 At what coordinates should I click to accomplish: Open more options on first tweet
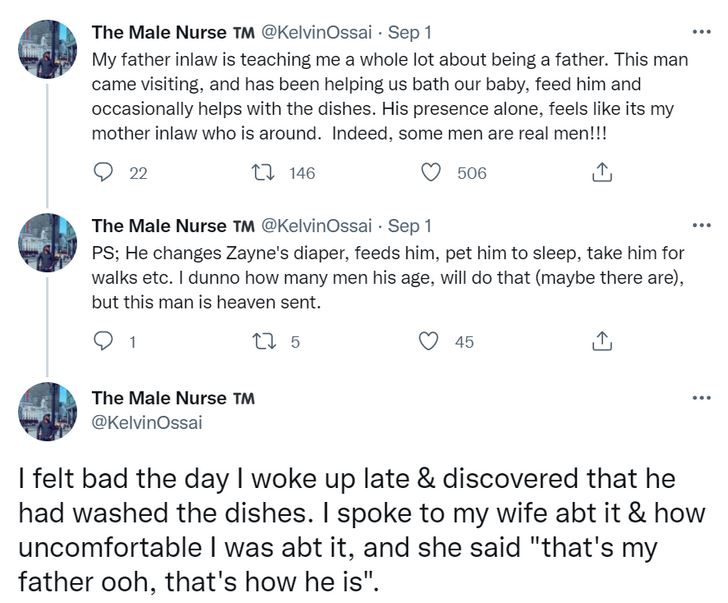tap(701, 32)
